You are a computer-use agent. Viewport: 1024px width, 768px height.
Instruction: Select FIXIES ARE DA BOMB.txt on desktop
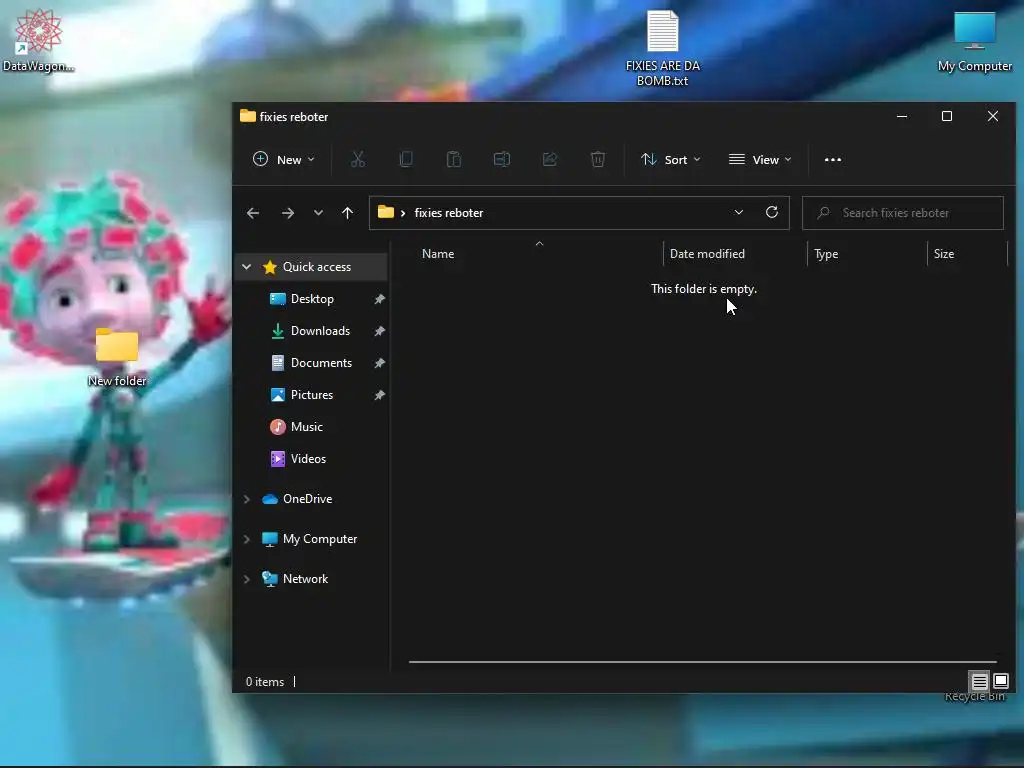pos(662,48)
